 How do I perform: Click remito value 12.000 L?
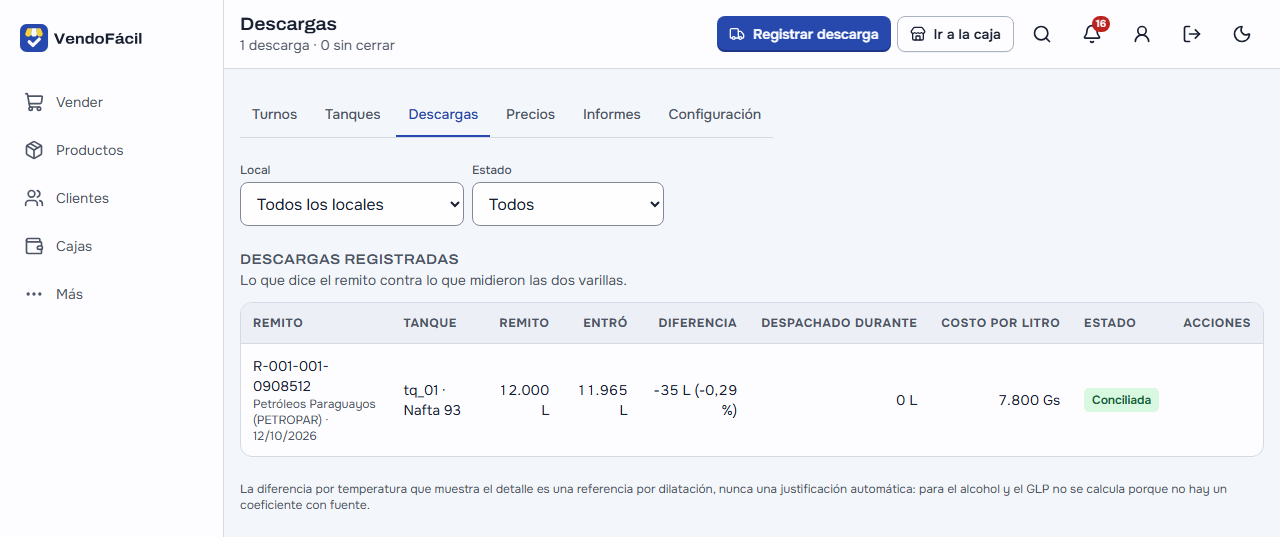(525, 400)
